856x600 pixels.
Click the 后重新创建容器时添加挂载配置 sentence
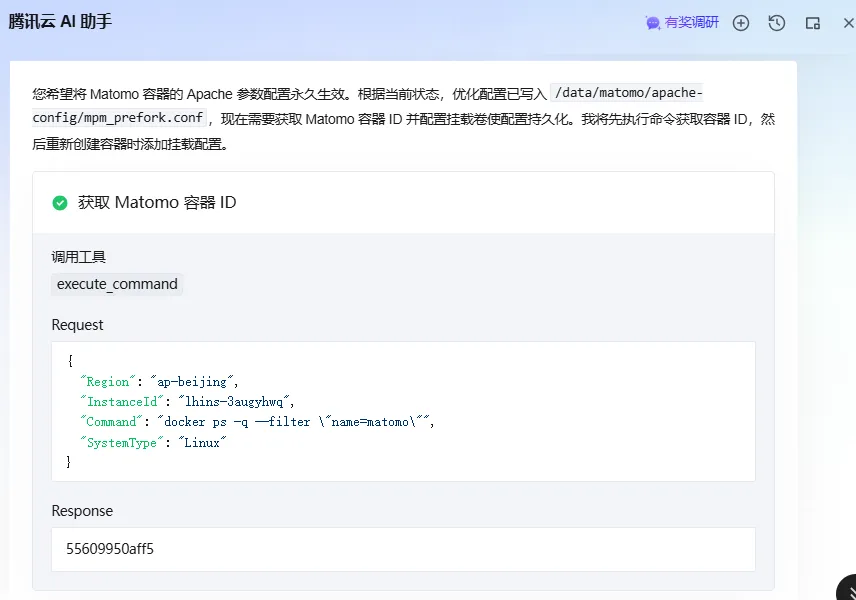tap(130, 145)
